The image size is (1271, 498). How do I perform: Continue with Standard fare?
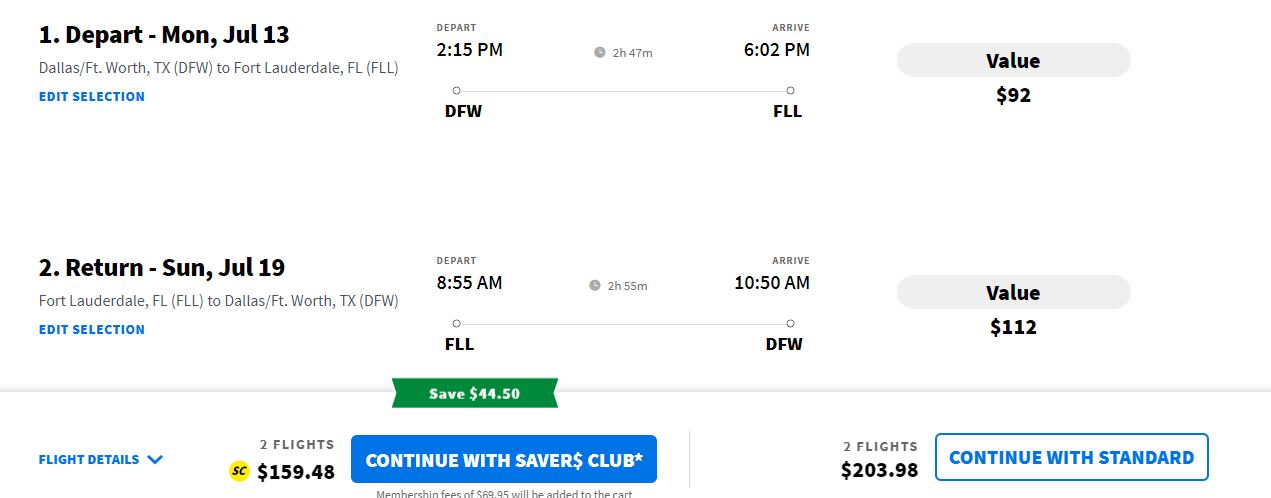1071,458
